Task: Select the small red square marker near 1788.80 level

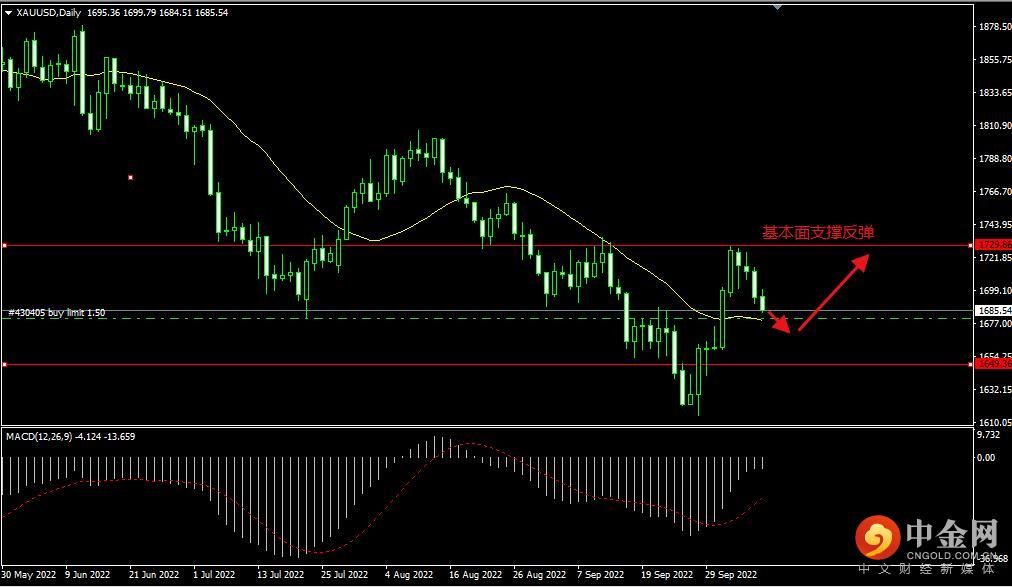Action: tap(130, 177)
